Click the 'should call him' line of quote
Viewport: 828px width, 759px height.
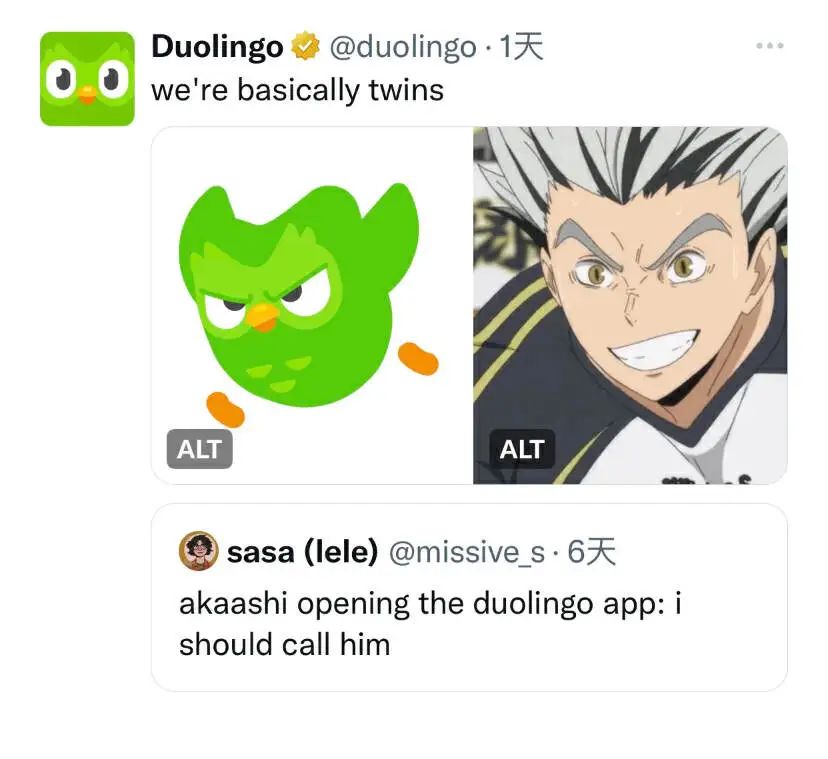pos(285,645)
